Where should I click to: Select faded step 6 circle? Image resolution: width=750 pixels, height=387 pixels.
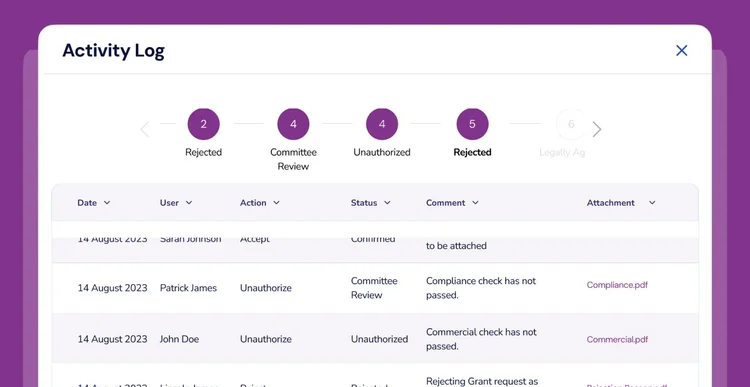pyautogui.click(x=571, y=124)
